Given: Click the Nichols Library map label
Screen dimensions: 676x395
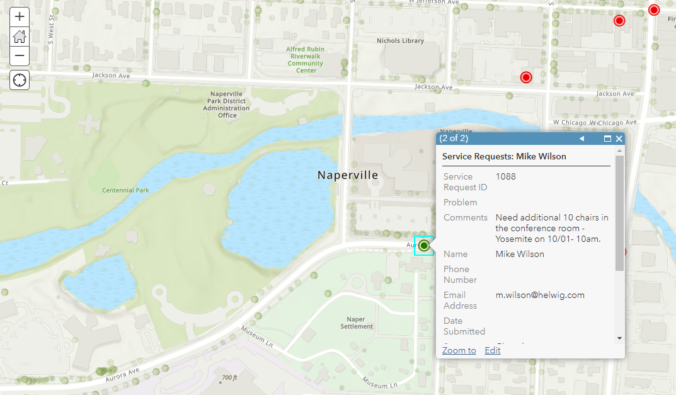Looking at the screenshot, I should (x=401, y=41).
